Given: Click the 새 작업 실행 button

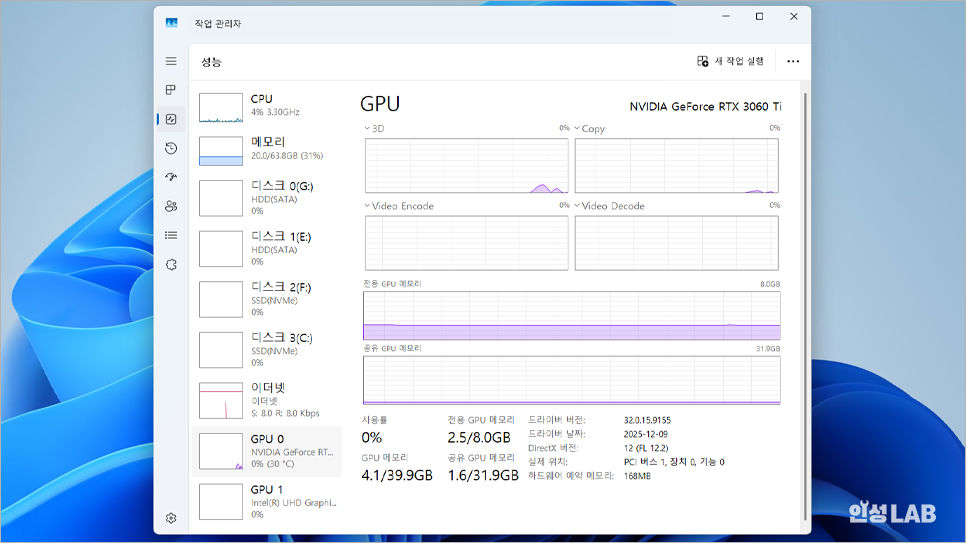Looking at the screenshot, I should point(730,61).
